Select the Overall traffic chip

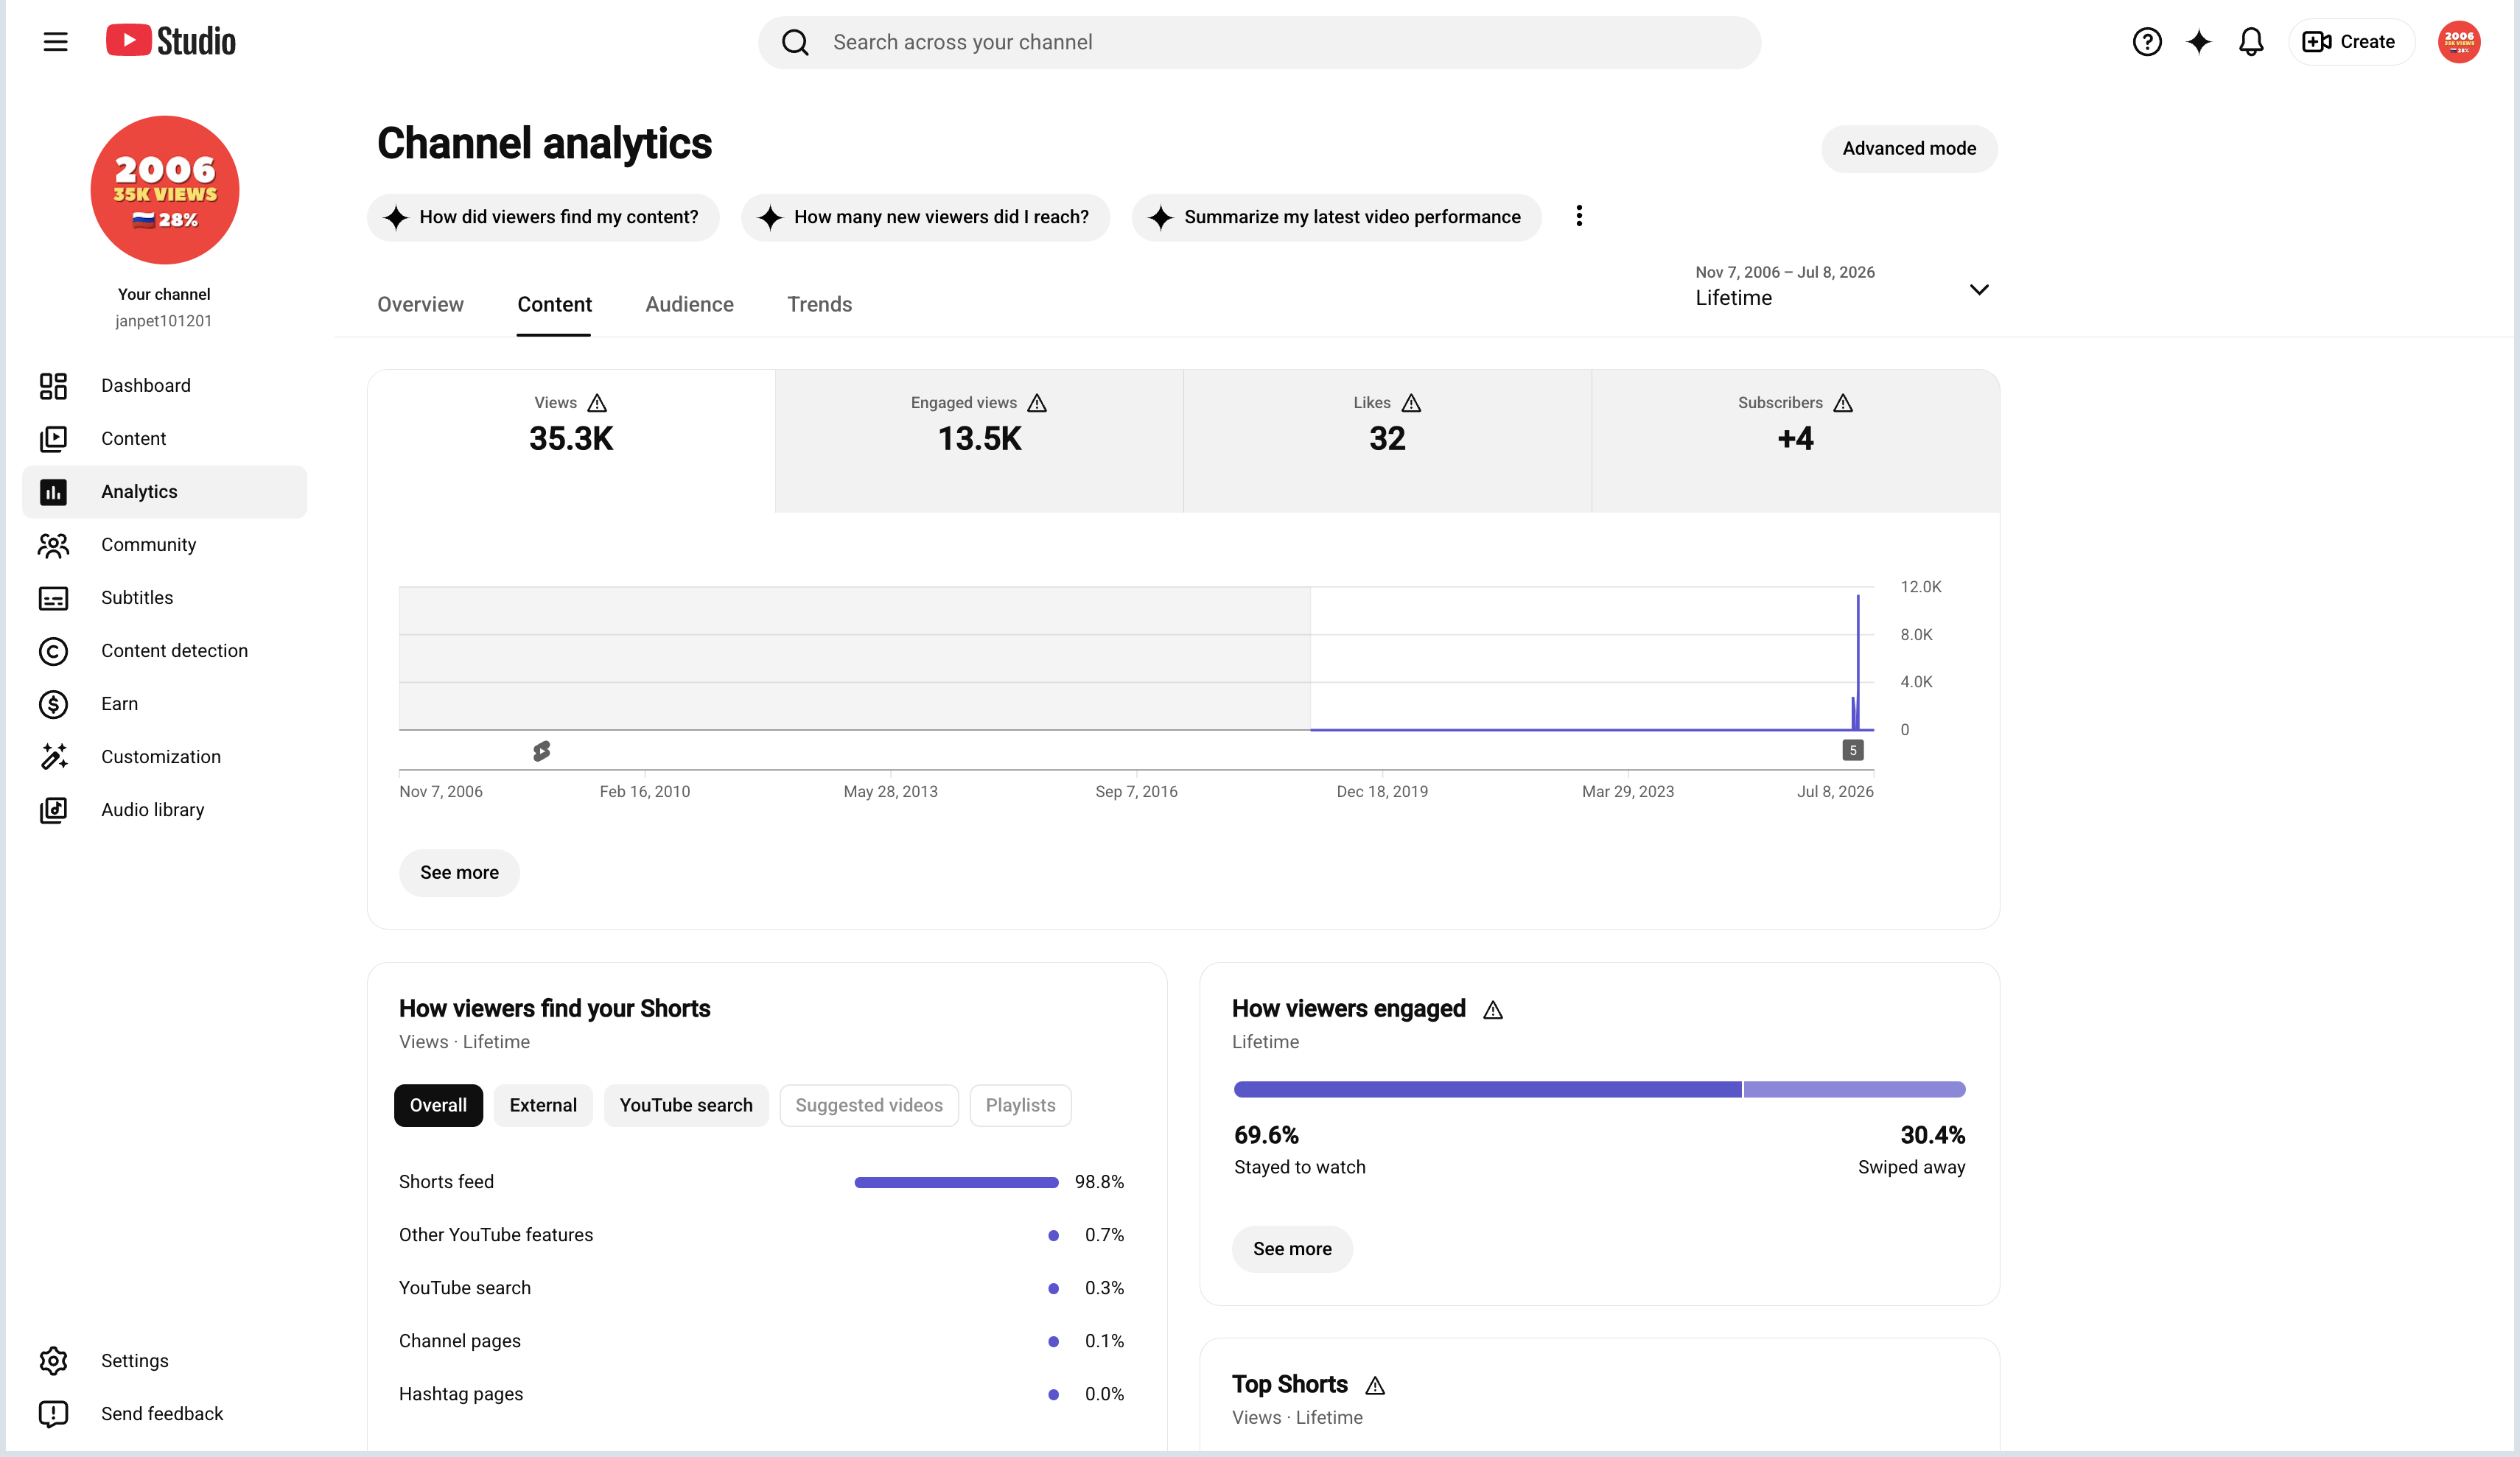coord(438,1105)
